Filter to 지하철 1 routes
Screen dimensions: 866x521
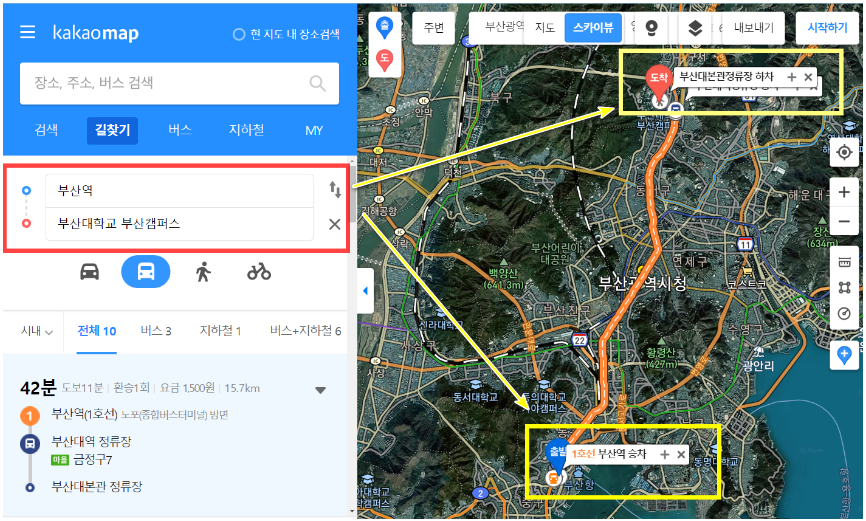220,331
